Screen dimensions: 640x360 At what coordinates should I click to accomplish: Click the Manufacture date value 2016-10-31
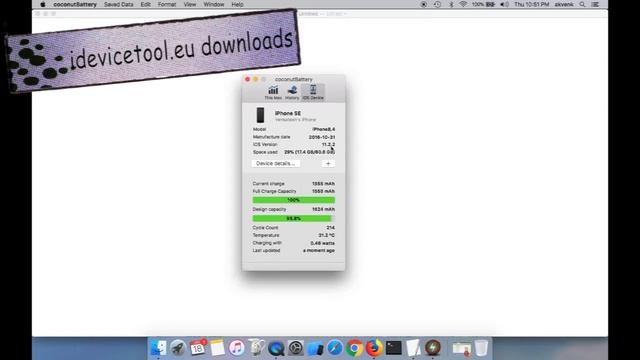pyautogui.click(x=322, y=137)
